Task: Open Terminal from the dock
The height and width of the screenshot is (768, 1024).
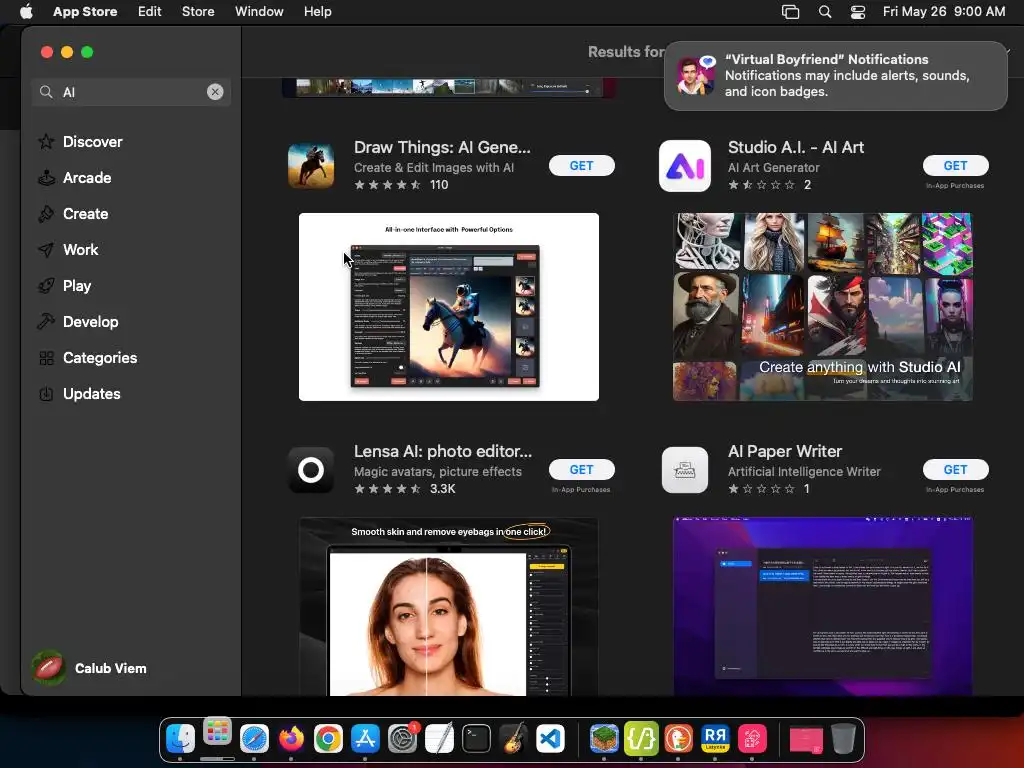Action: point(476,739)
